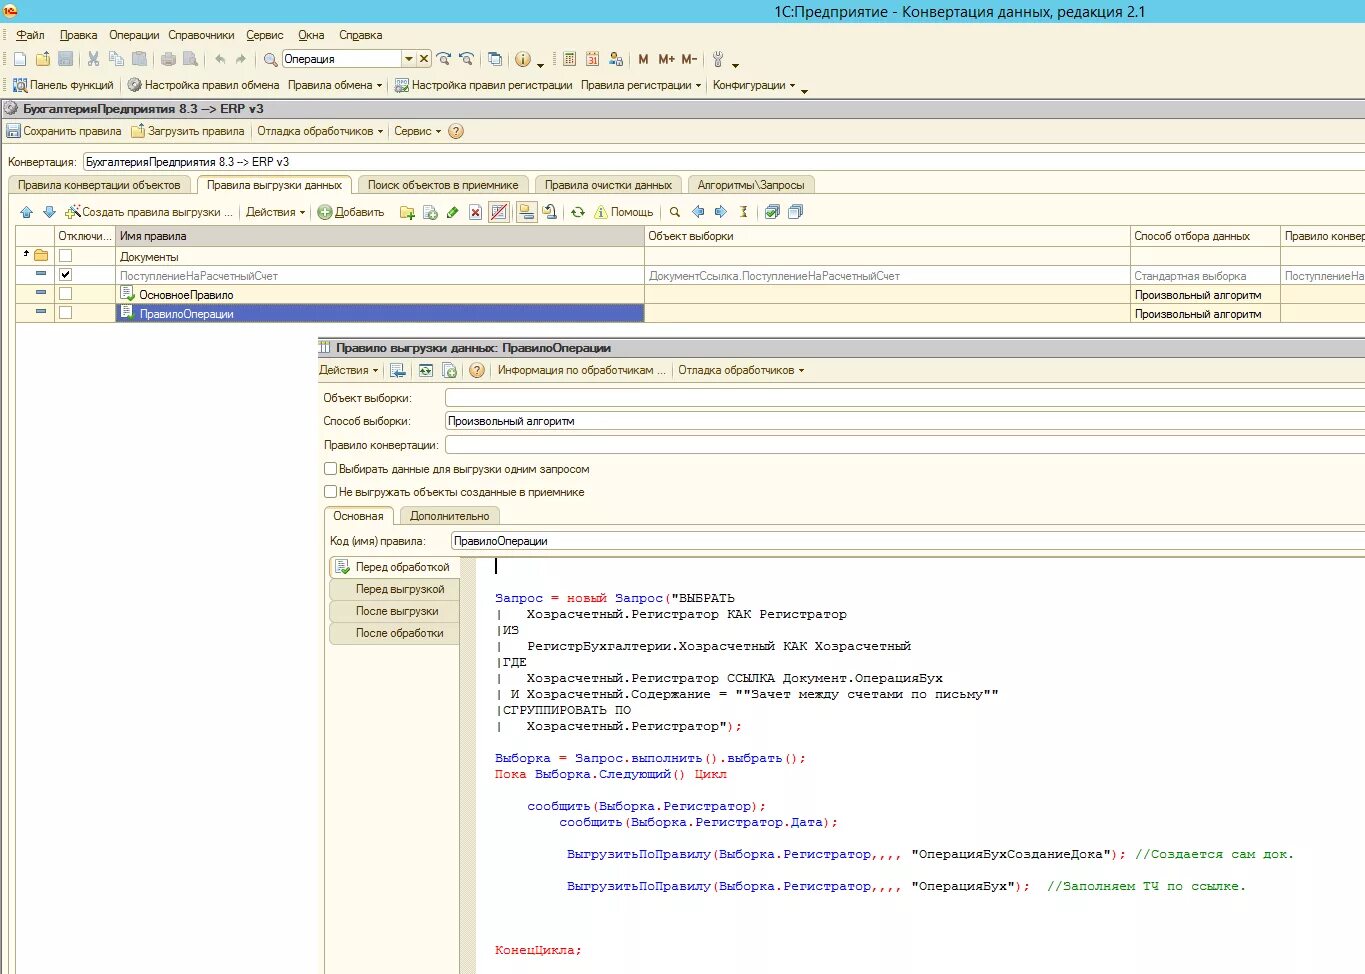Click the reread icon in rule dialog toolbar
This screenshot has width=1365, height=974.
pyautogui.click(x=426, y=370)
